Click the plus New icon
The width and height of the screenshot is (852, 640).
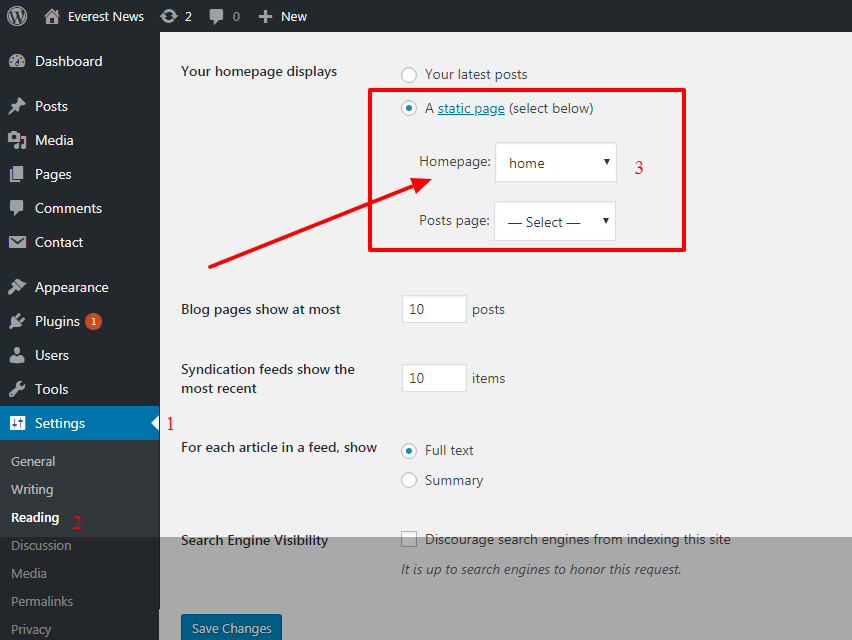point(265,16)
